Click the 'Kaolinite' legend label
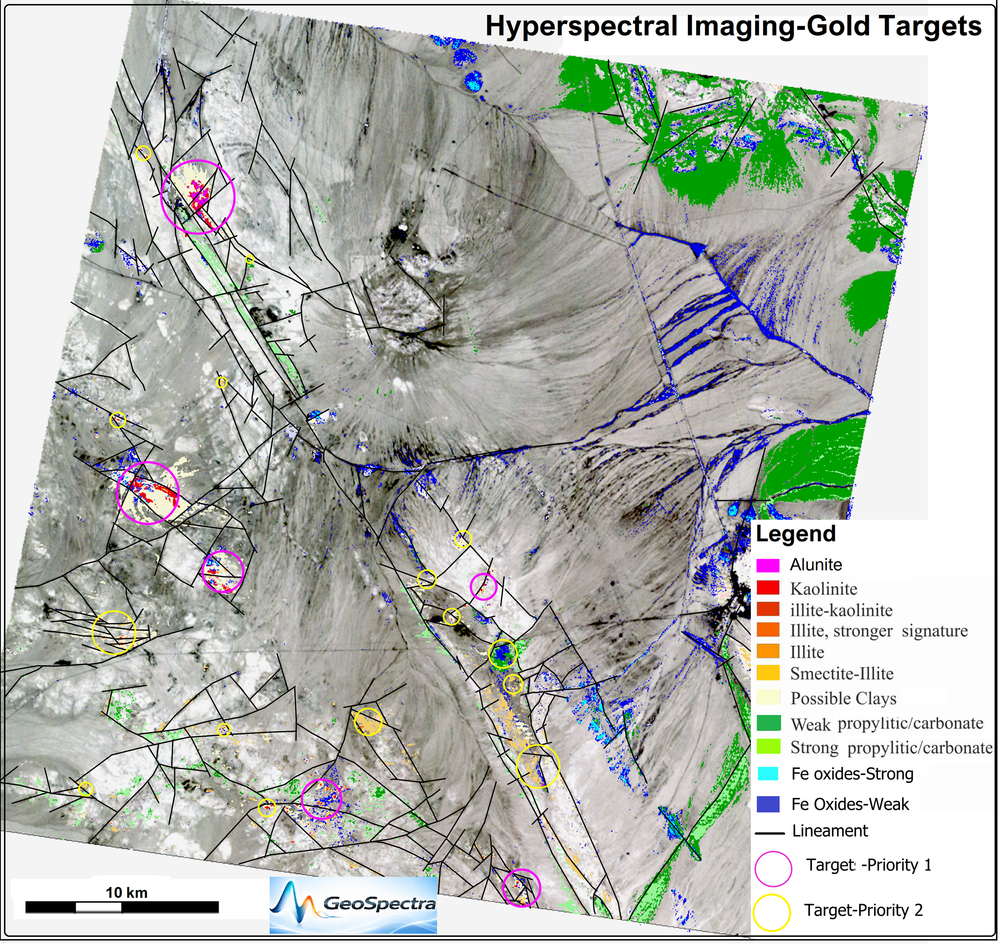The width and height of the screenshot is (1000, 944). click(823, 588)
